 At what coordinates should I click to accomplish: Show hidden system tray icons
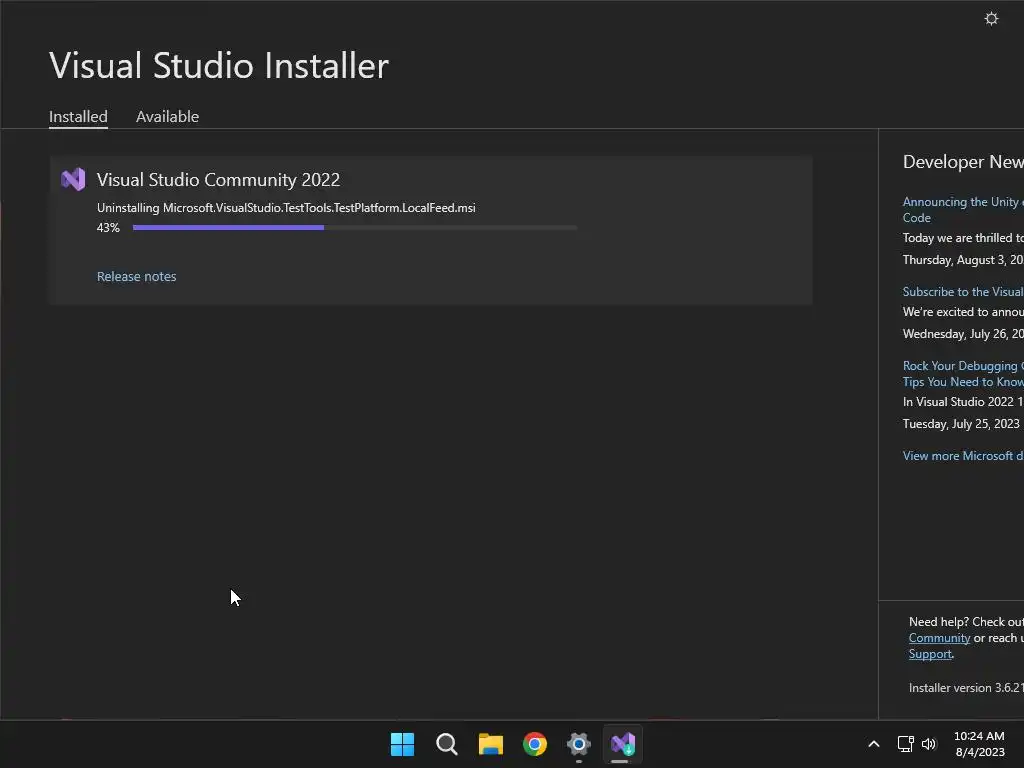[874, 744]
